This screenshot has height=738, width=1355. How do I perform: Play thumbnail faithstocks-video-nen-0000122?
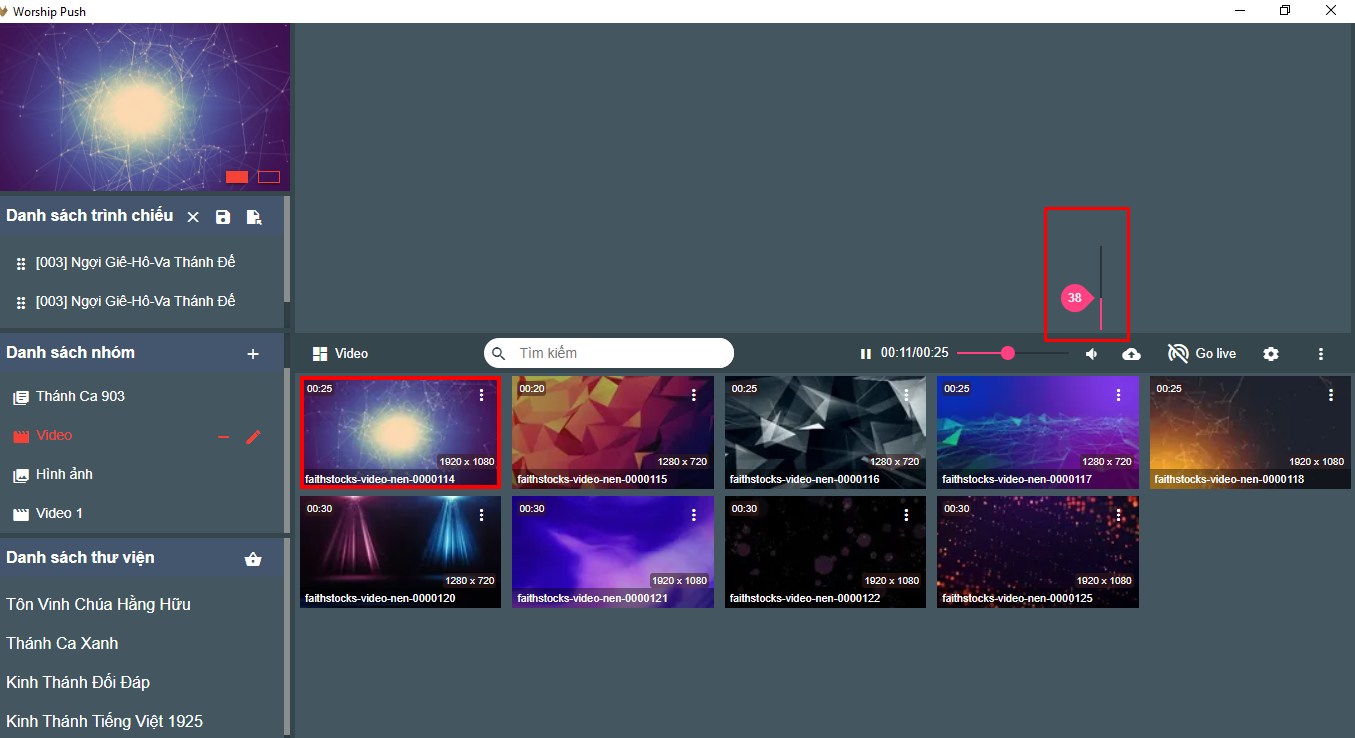pos(825,552)
